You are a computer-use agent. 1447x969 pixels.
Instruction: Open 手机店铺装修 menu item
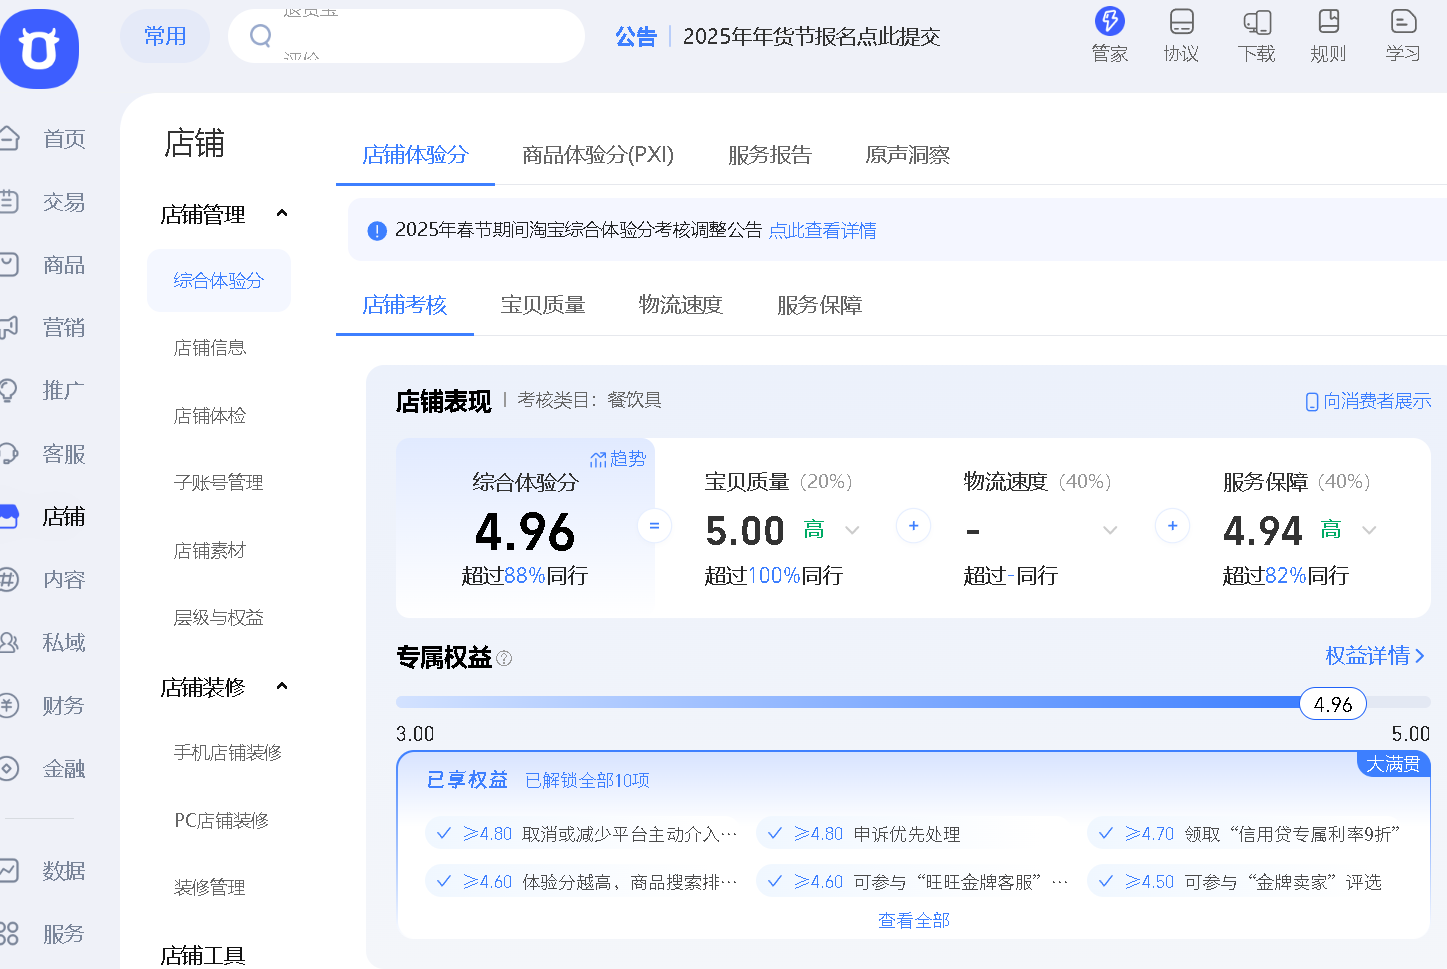point(228,753)
